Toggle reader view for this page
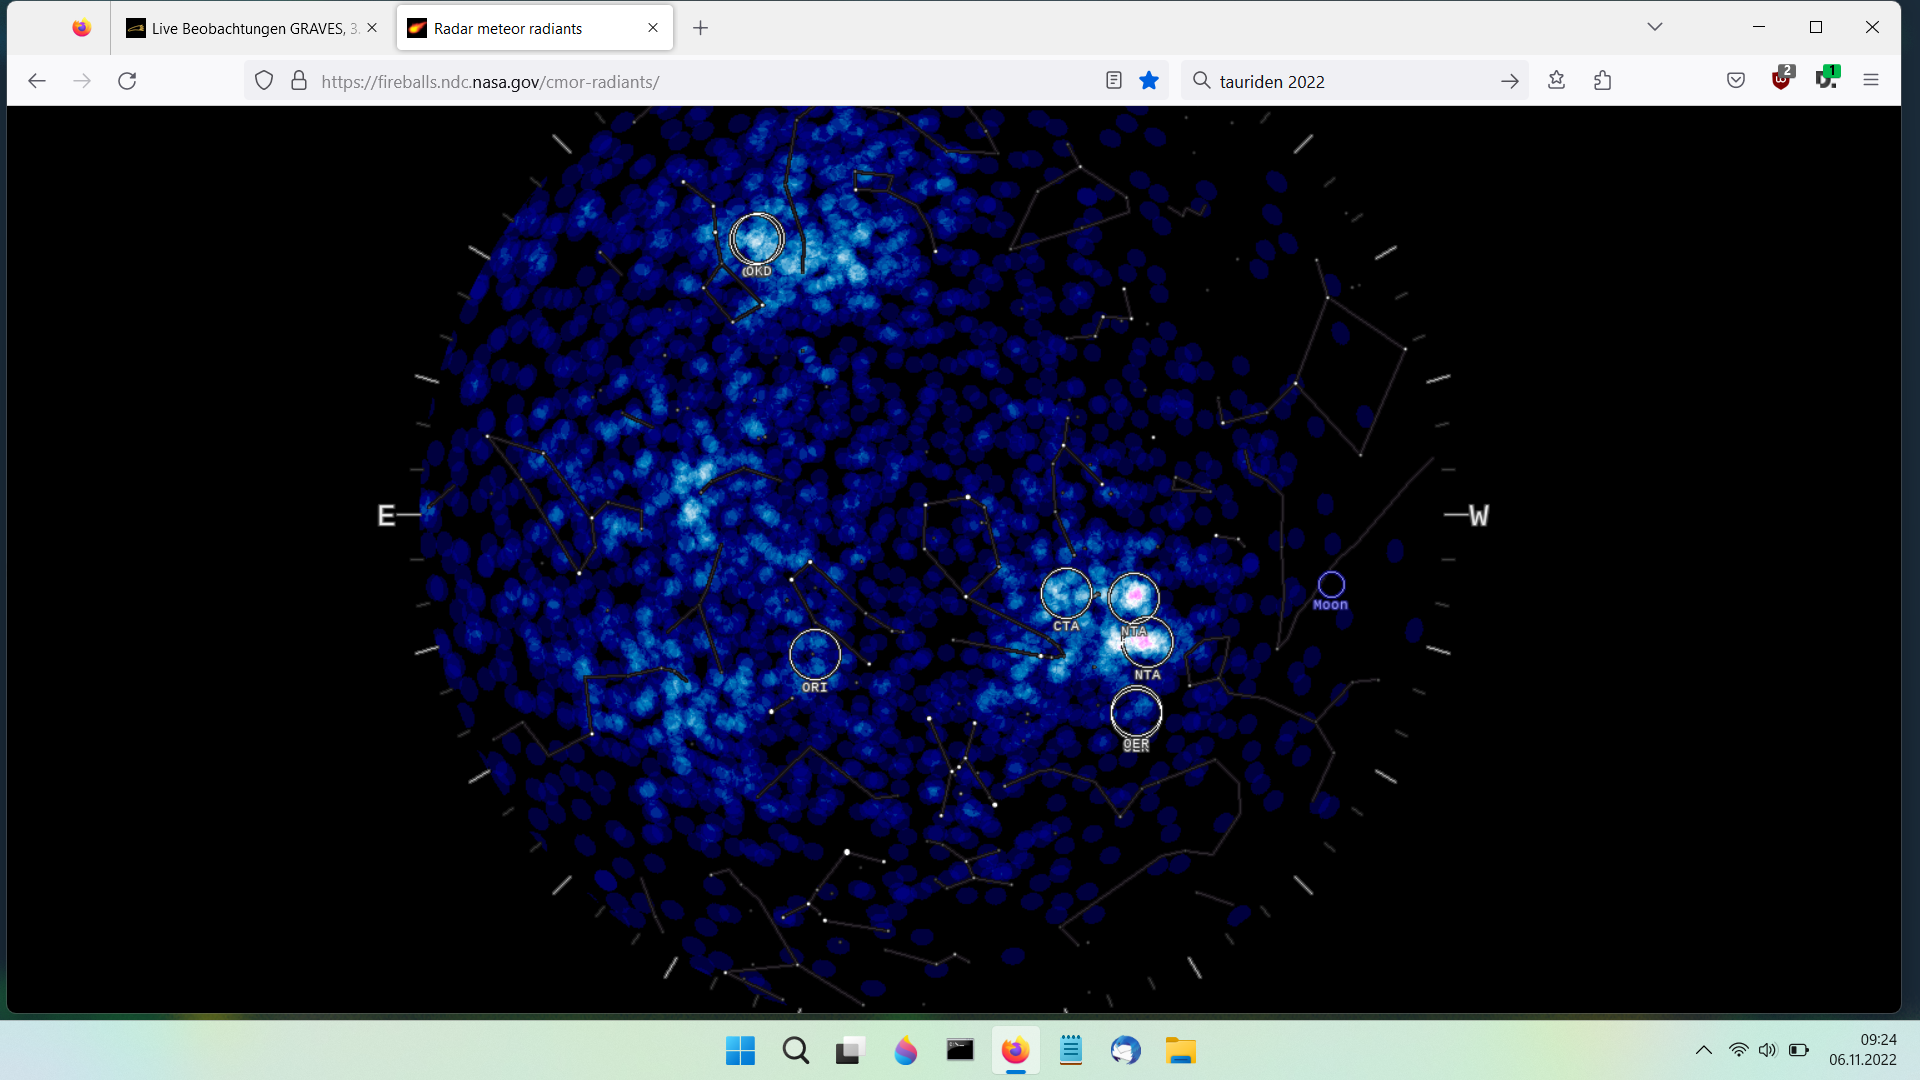The height and width of the screenshot is (1080, 1920). click(x=1114, y=81)
